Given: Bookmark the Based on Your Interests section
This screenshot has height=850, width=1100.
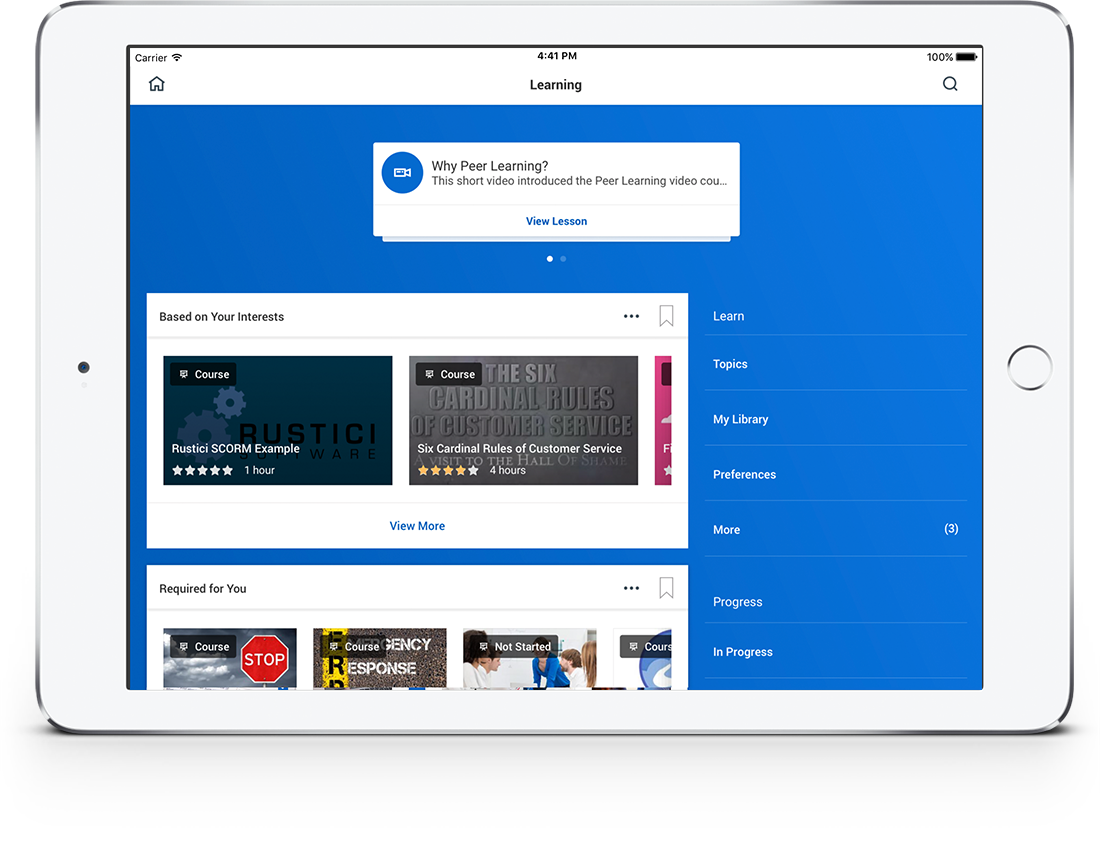Looking at the screenshot, I should tap(666, 315).
